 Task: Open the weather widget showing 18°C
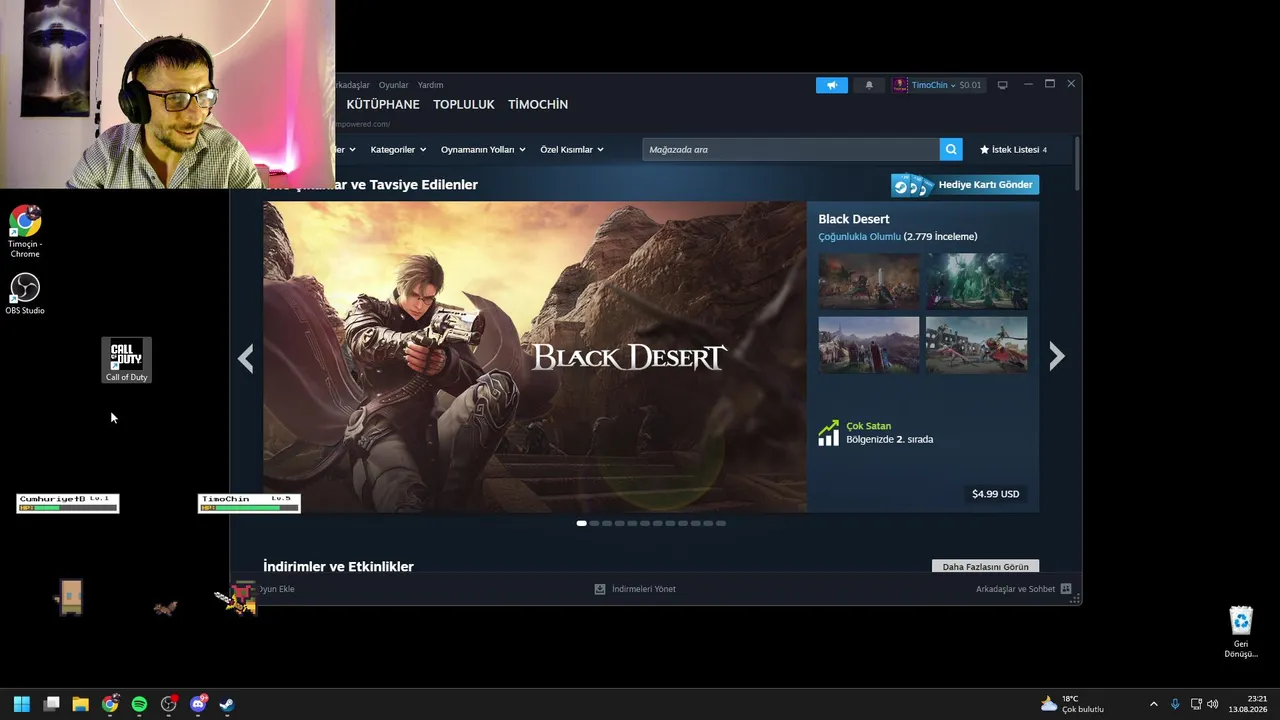pos(1073,704)
